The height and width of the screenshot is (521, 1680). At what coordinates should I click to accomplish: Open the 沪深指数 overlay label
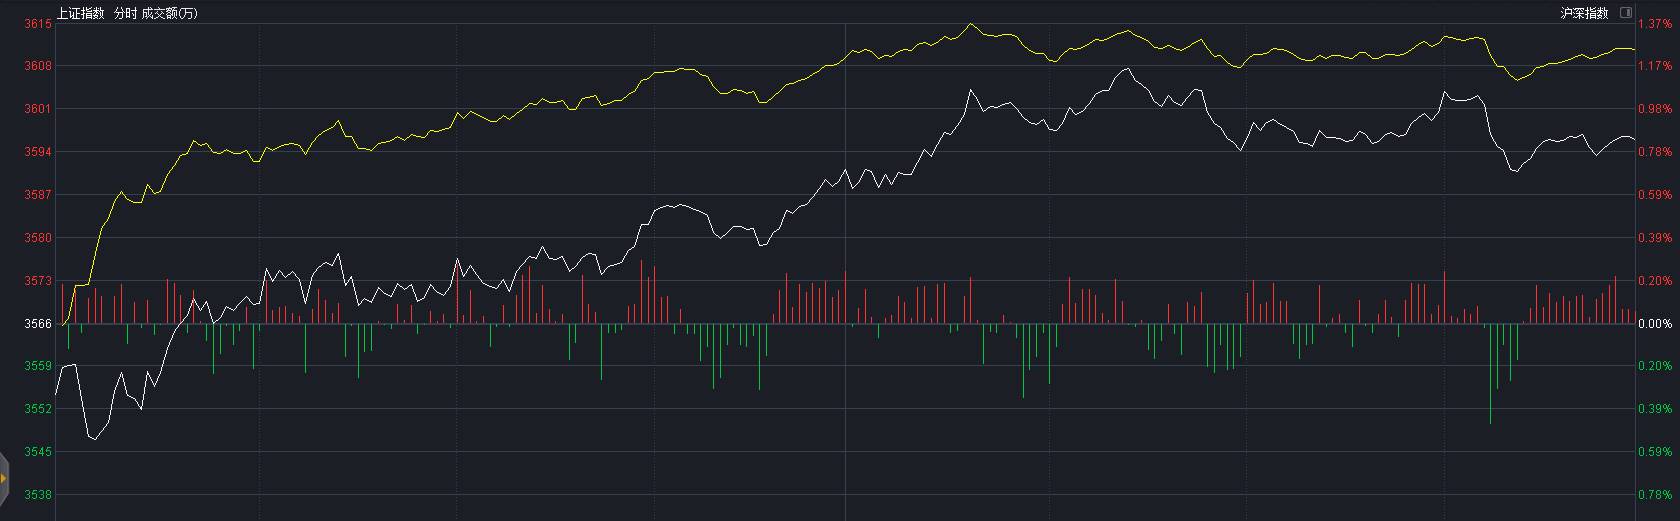coord(1584,13)
